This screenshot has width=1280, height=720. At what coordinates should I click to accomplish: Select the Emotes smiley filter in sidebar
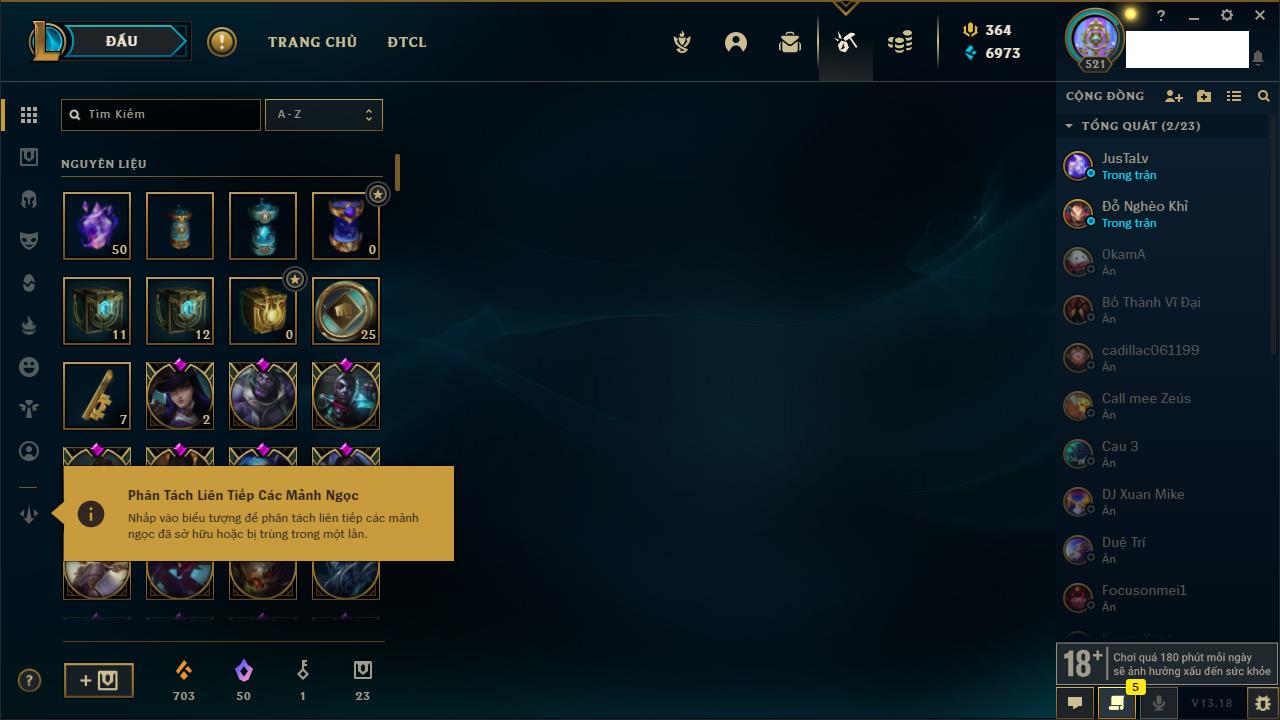(x=29, y=367)
